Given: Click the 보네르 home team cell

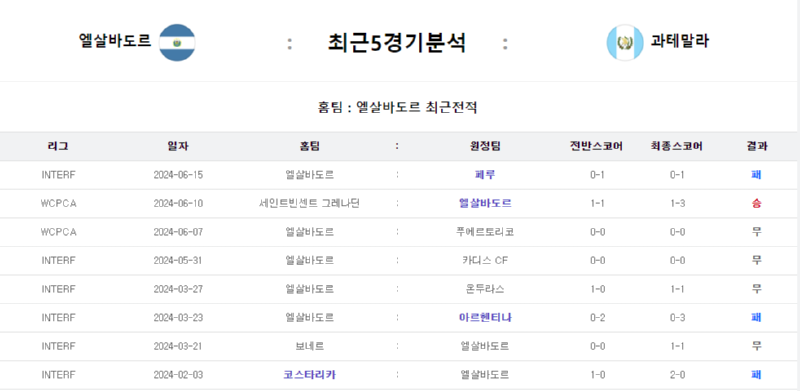Looking at the screenshot, I should click(x=310, y=347).
